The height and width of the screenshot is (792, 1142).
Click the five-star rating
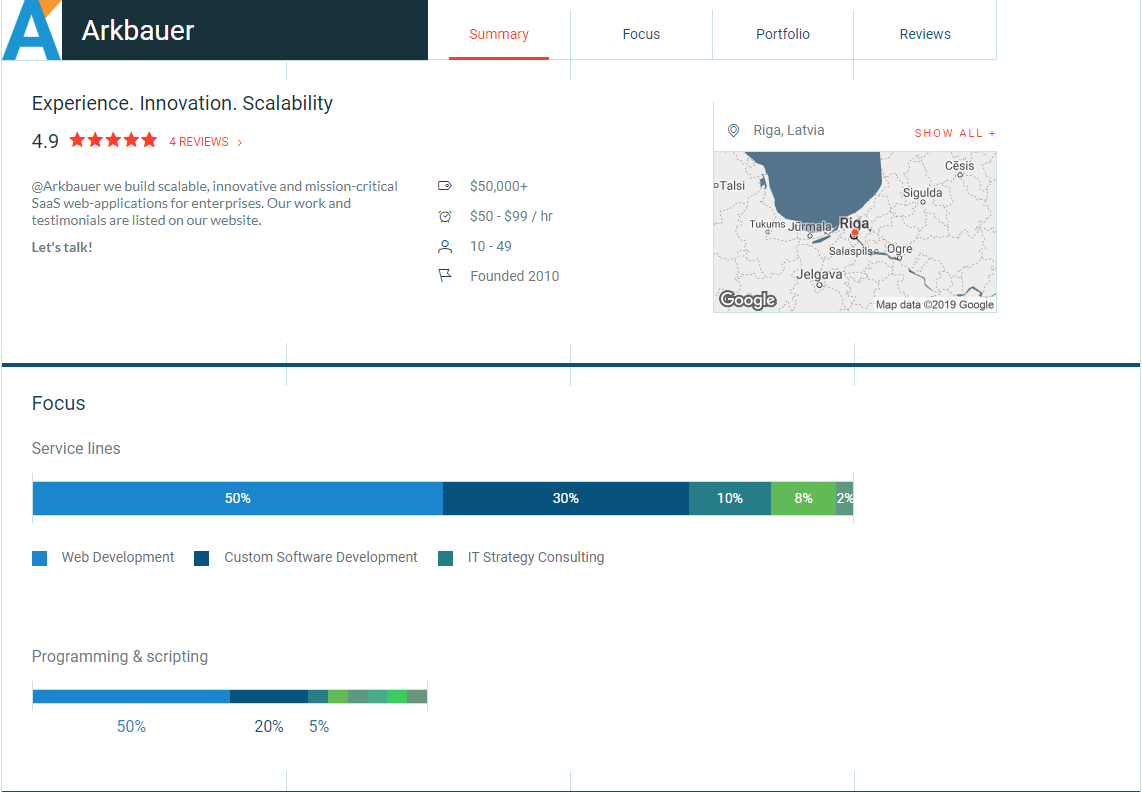113,140
